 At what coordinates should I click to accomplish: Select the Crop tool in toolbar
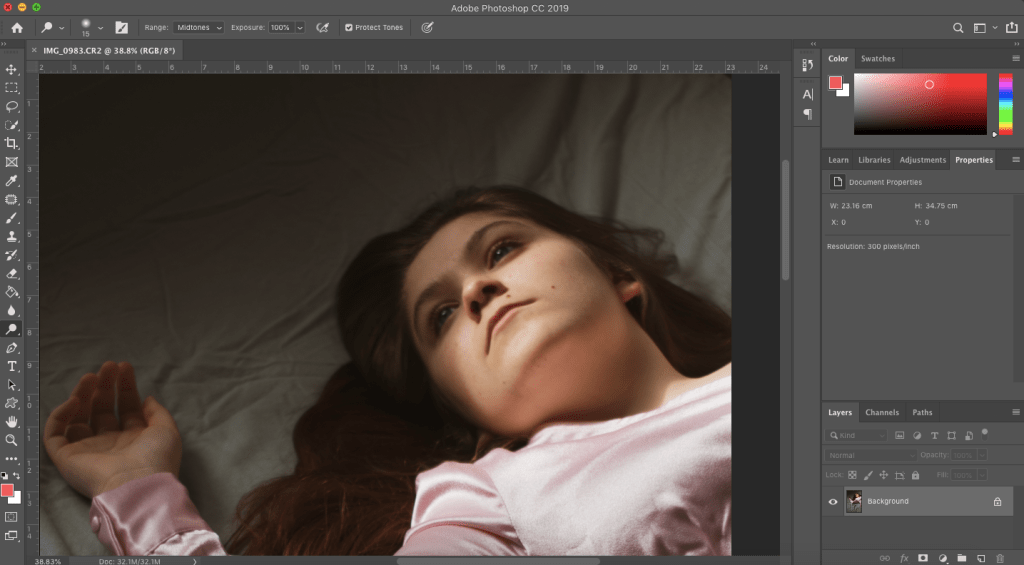point(12,143)
